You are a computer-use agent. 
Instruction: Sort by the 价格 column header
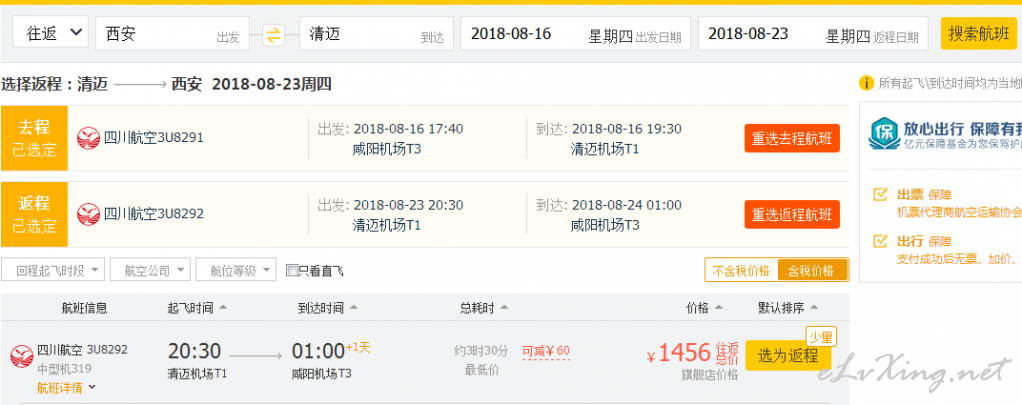(x=704, y=308)
